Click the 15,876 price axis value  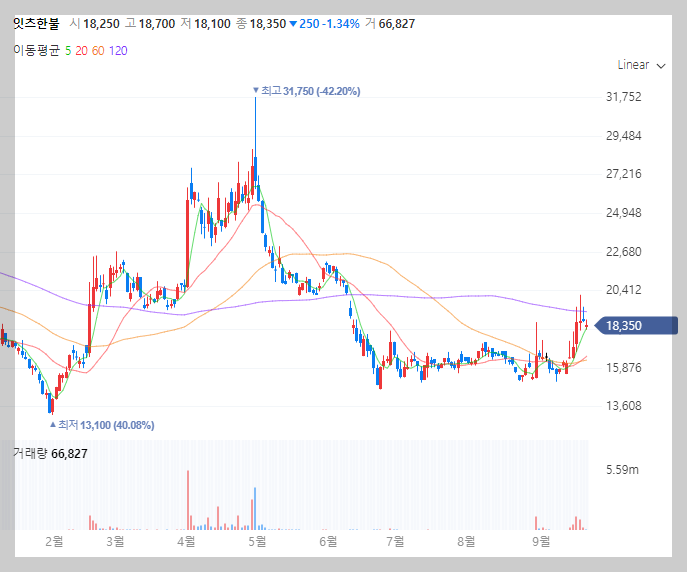coord(623,367)
